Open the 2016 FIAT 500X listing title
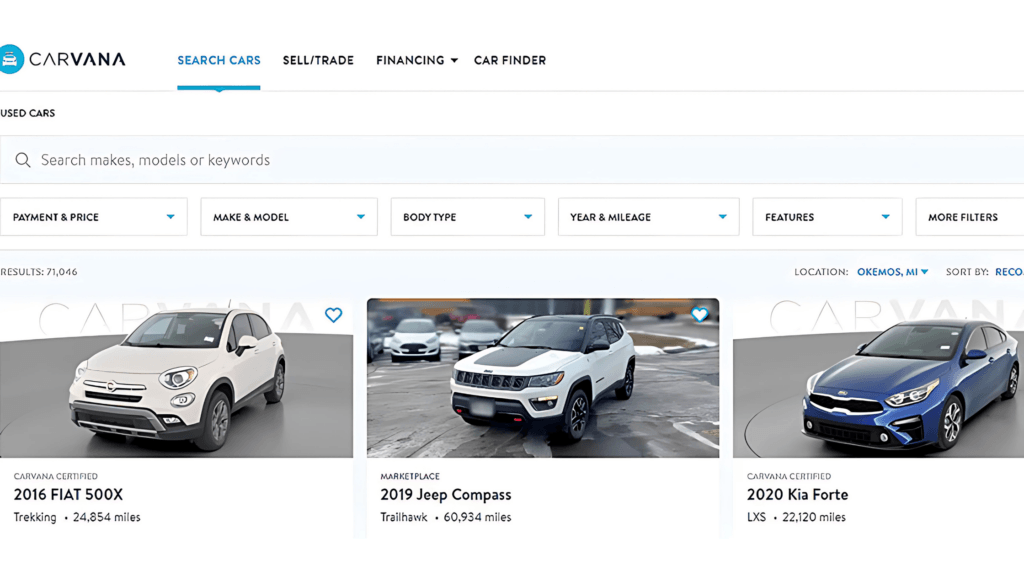Image resolution: width=1024 pixels, height=576 pixels. coord(68,495)
